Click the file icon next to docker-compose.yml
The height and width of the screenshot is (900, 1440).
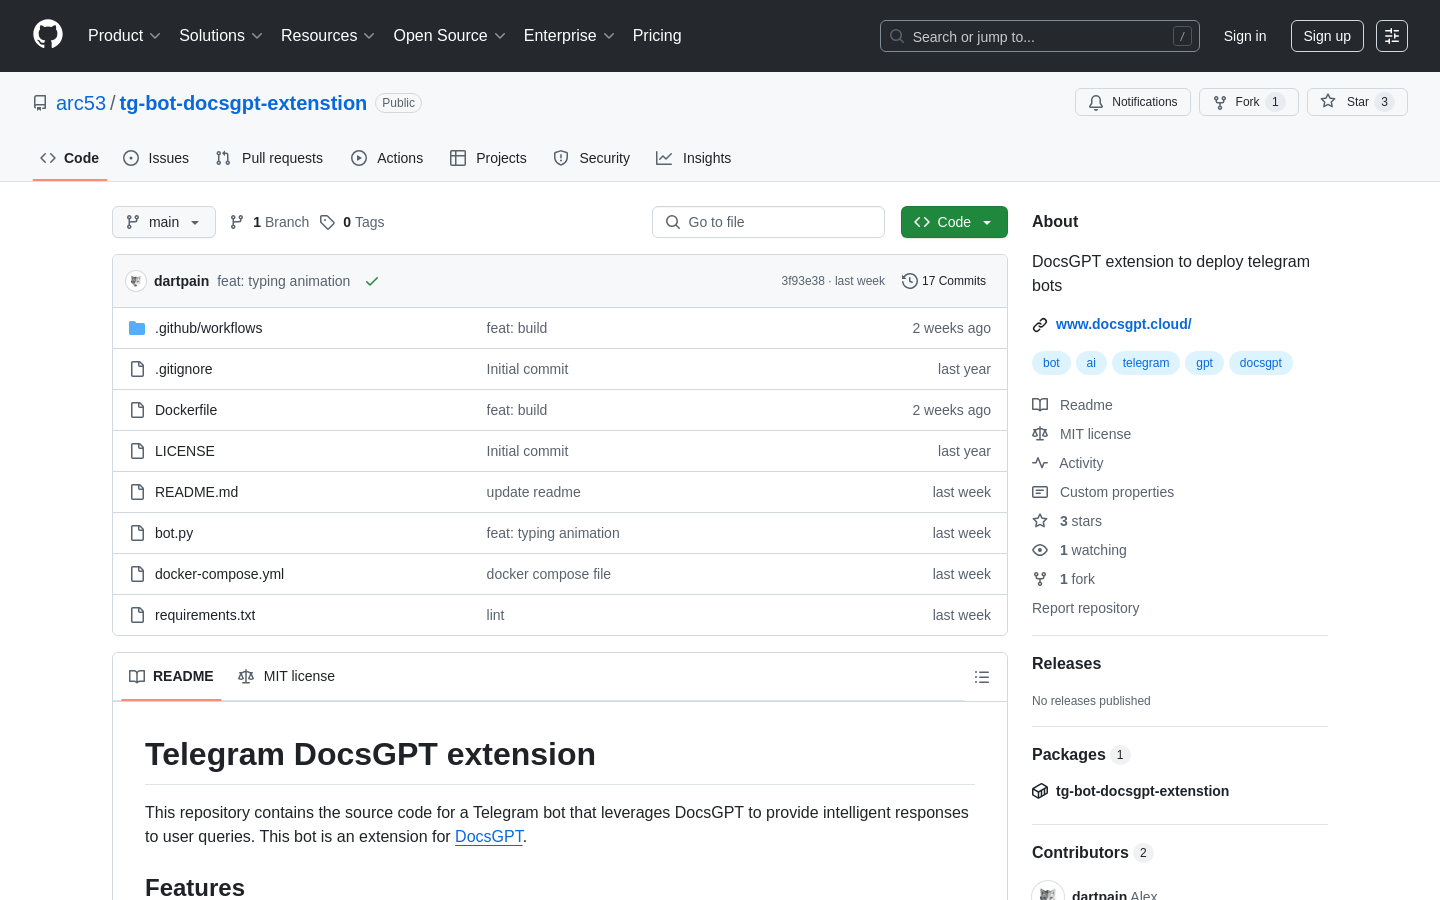137,574
